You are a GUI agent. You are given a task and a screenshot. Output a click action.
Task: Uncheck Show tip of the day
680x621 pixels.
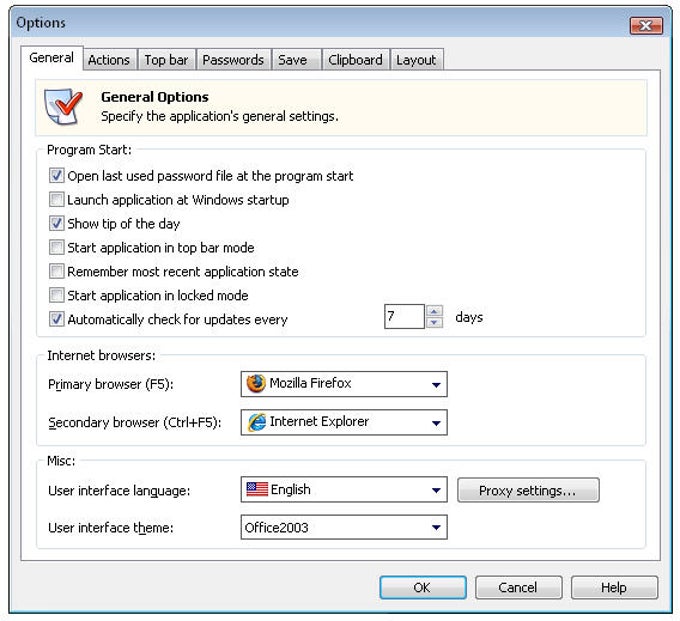[x=57, y=224]
